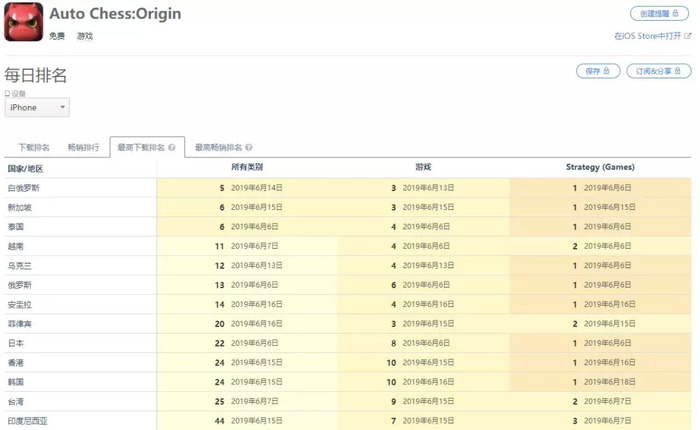The image size is (700, 430).
Task: Click the 每日排名 heading
Action: point(36,75)
